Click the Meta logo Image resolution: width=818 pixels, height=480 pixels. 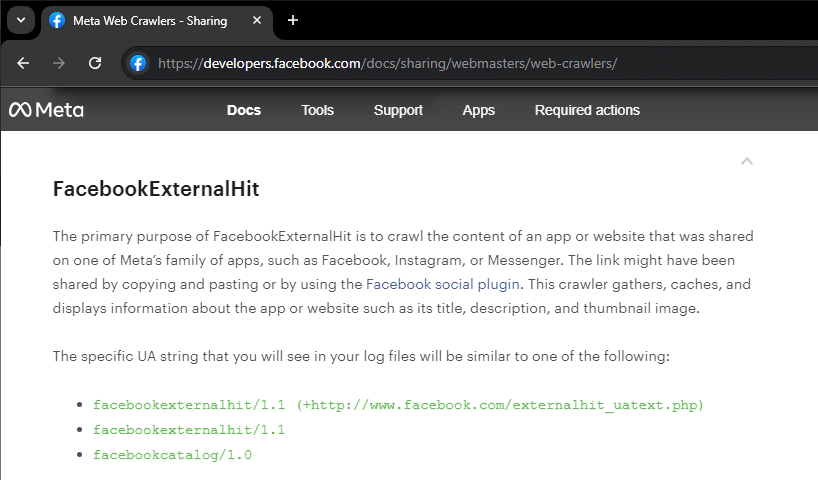pos(47,110)
